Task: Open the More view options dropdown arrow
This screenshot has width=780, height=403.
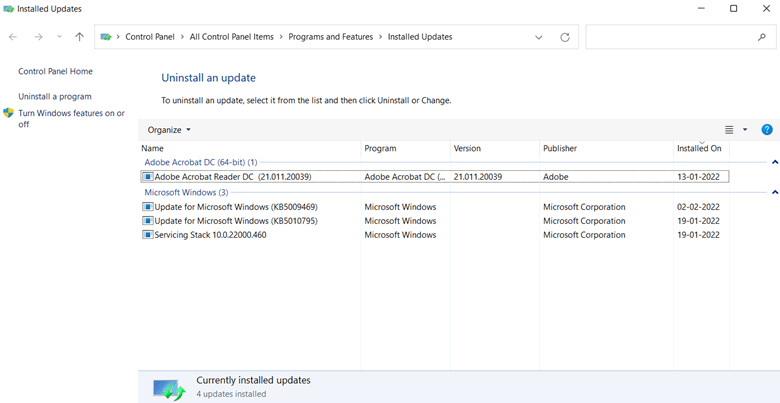Action: click(x=745, y=130)
